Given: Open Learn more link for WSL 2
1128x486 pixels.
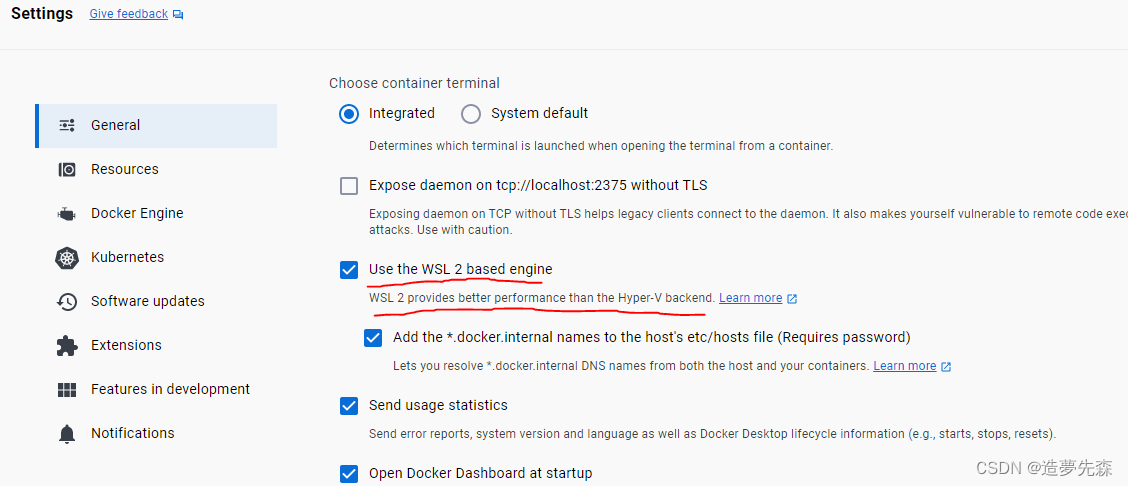Looking at the screenshot, I should tap(751, 298).
